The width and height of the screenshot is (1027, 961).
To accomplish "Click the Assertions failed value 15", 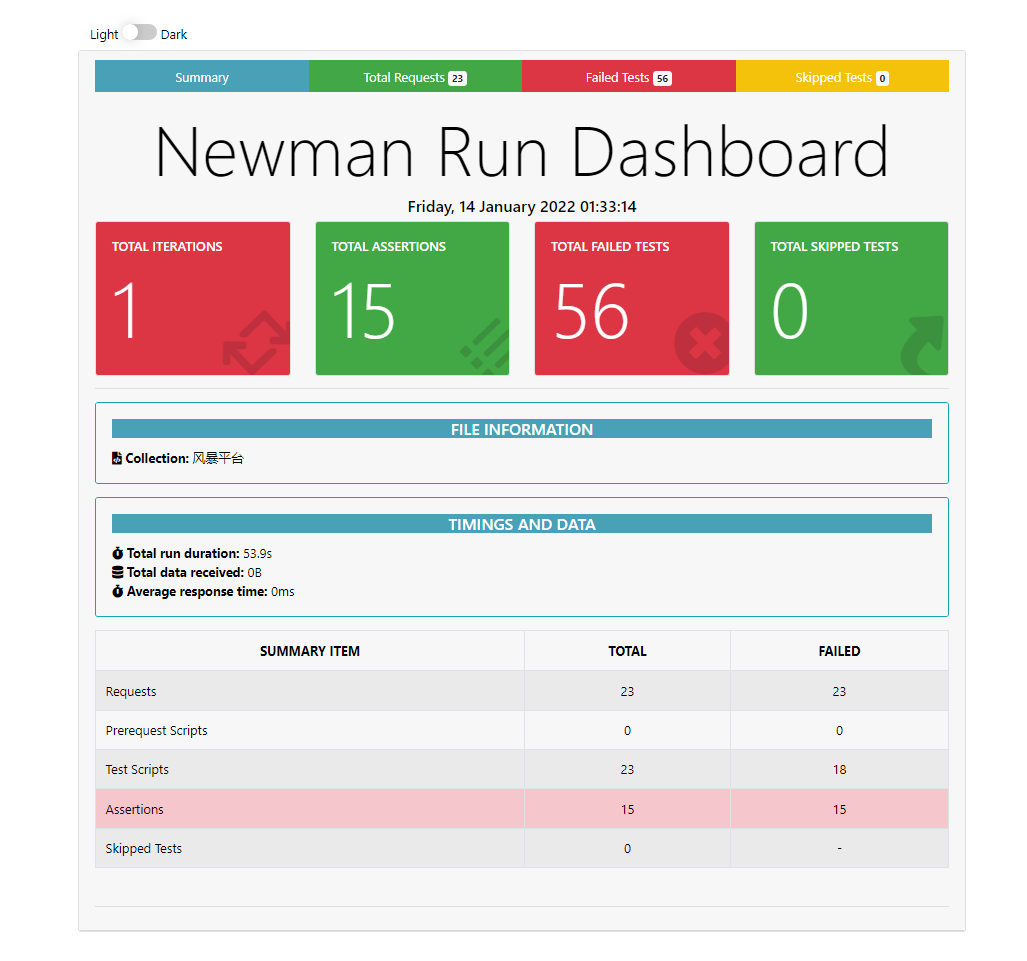I will click(840, 810).
